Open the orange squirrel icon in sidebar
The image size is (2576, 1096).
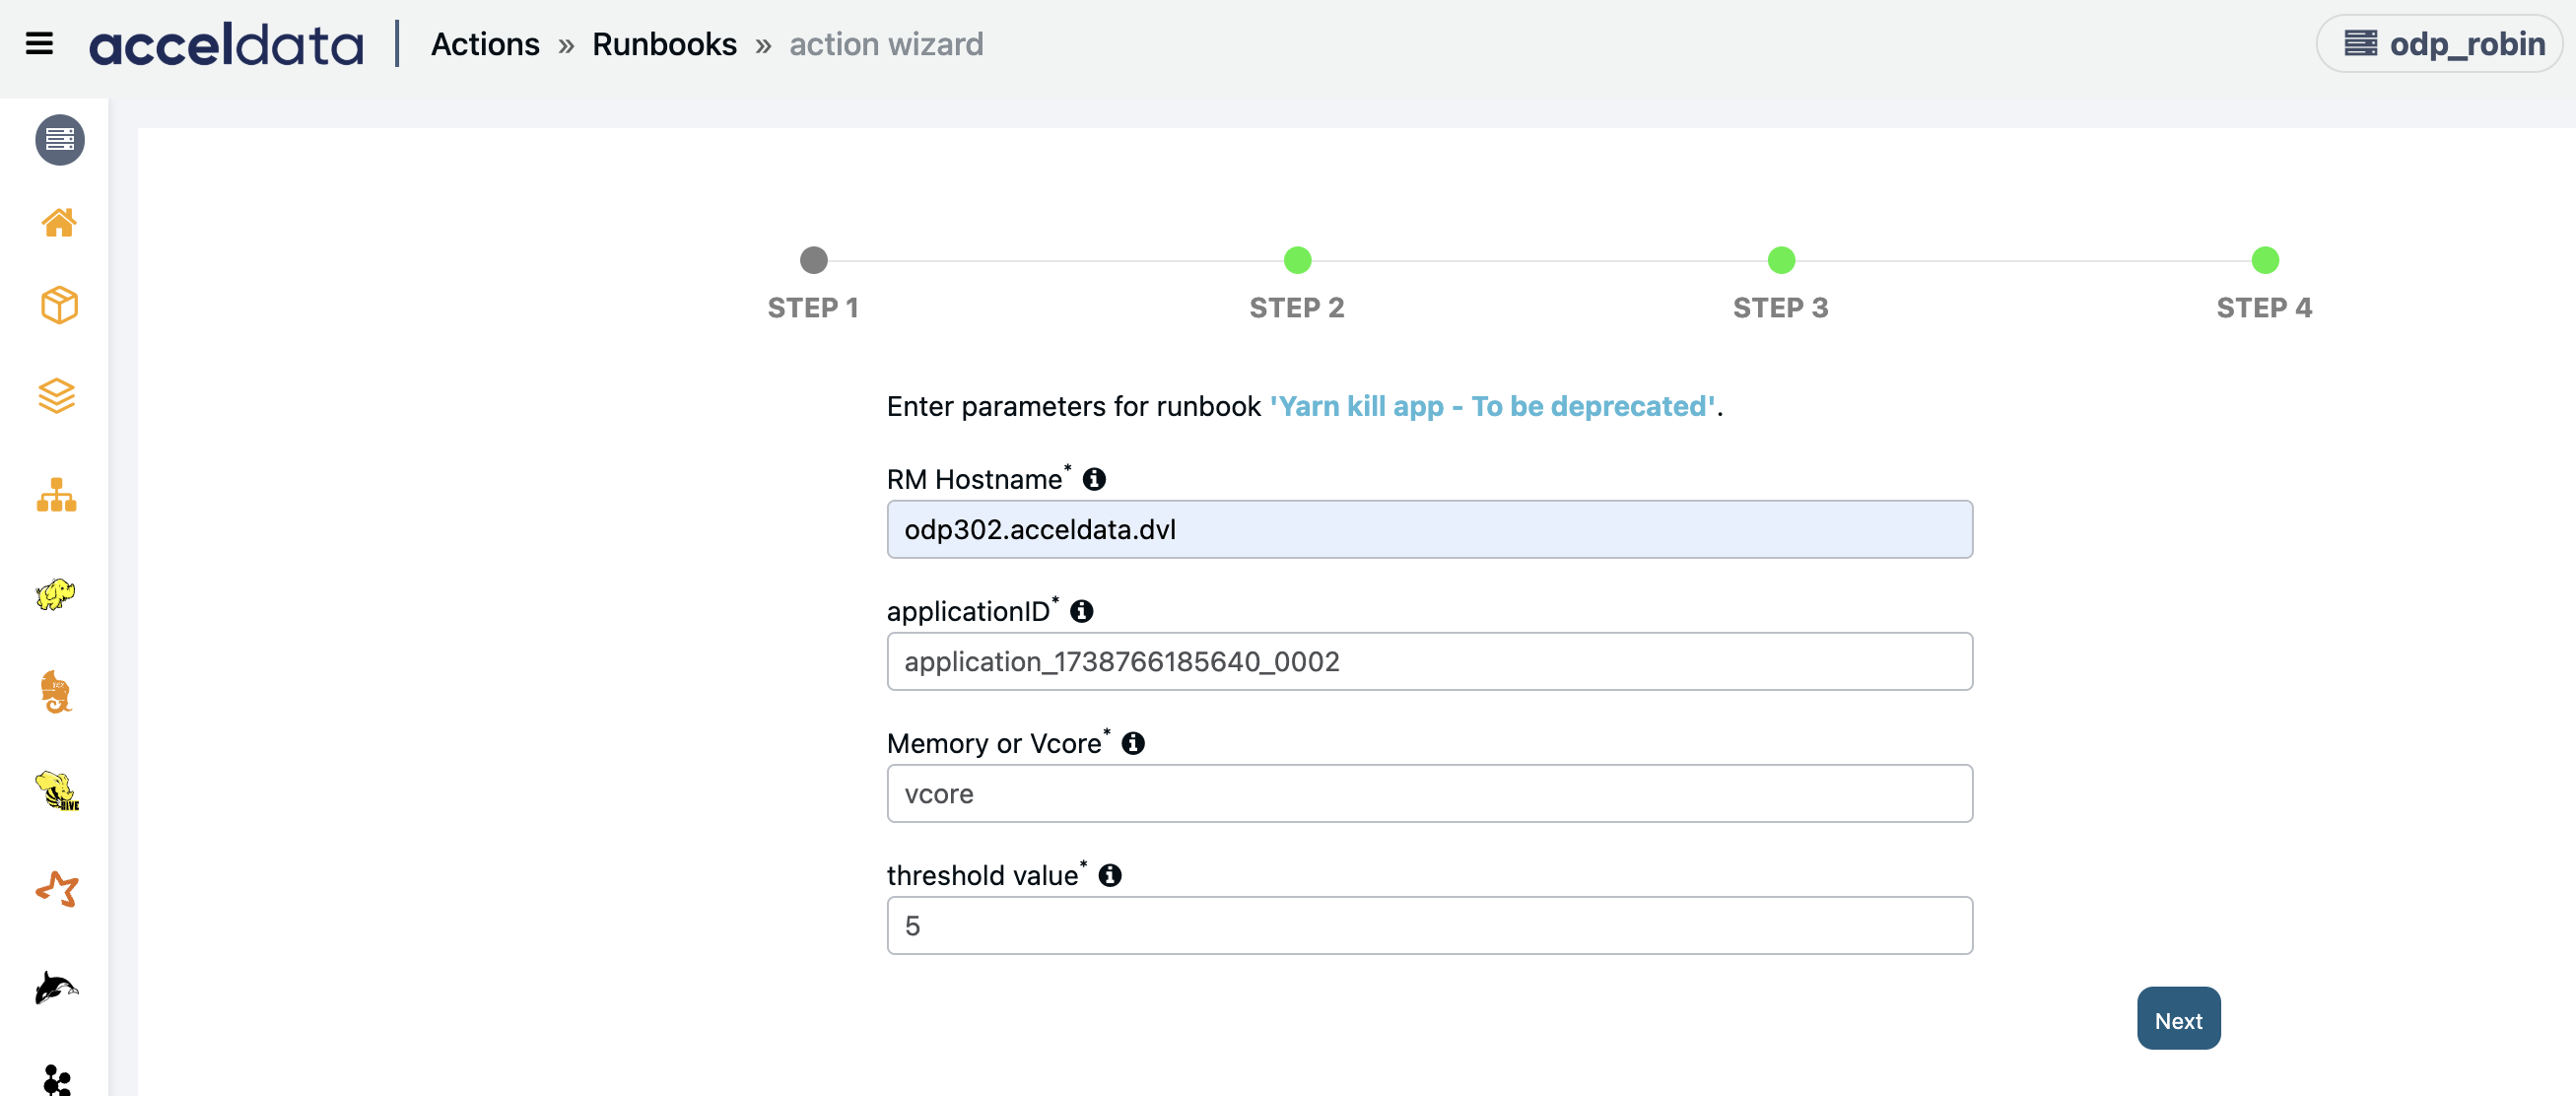click(56, 692)
